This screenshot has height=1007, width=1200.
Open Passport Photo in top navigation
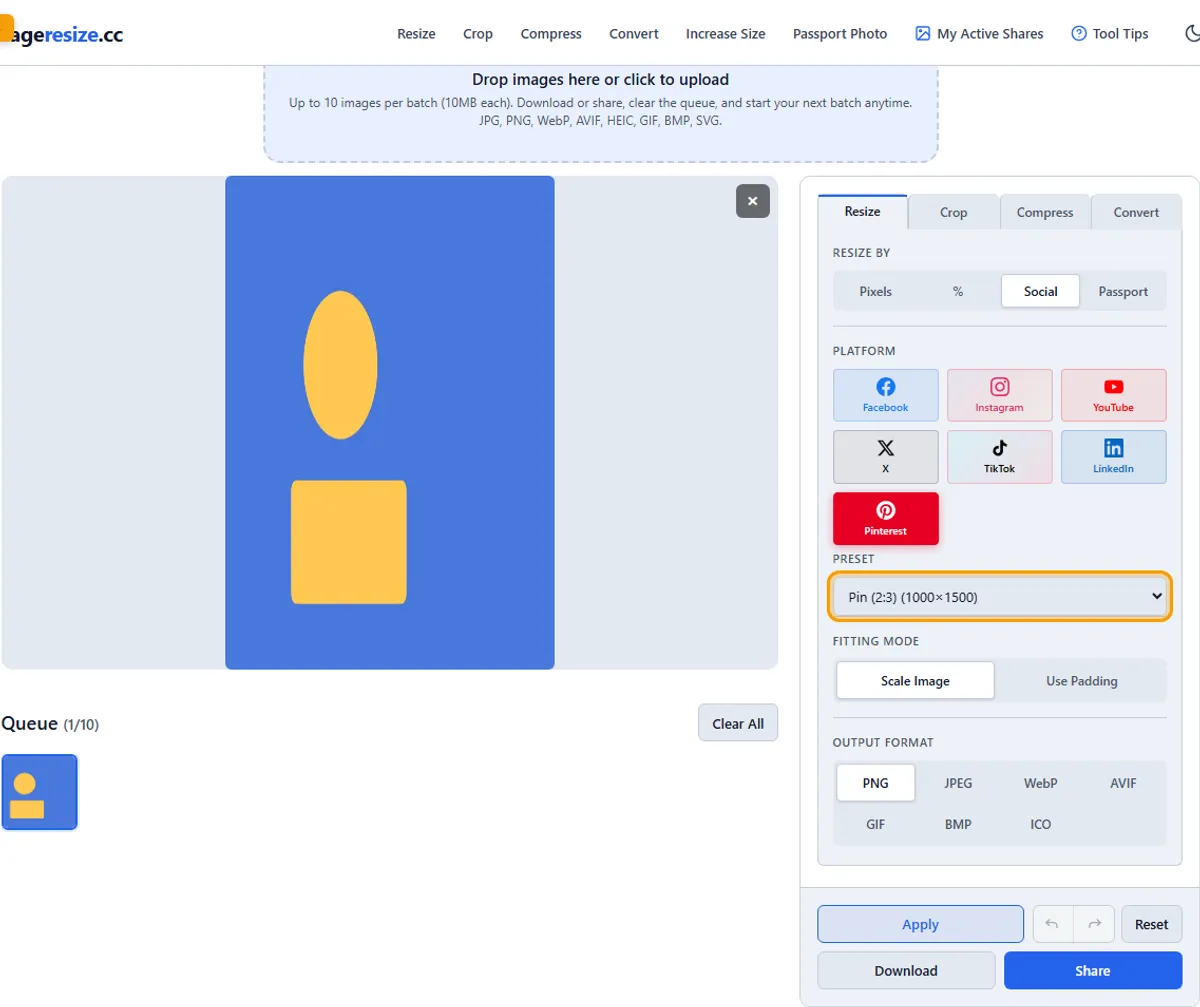[840, 33]
